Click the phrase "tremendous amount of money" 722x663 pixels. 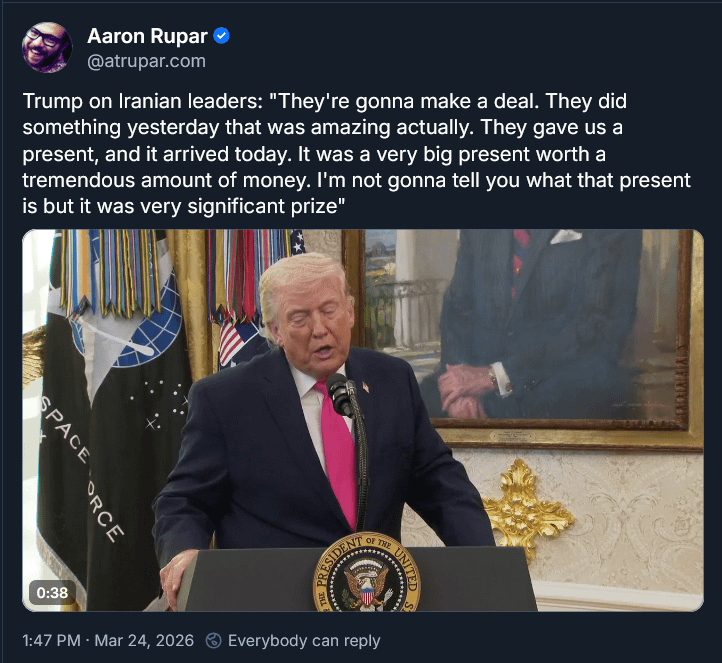164,180
